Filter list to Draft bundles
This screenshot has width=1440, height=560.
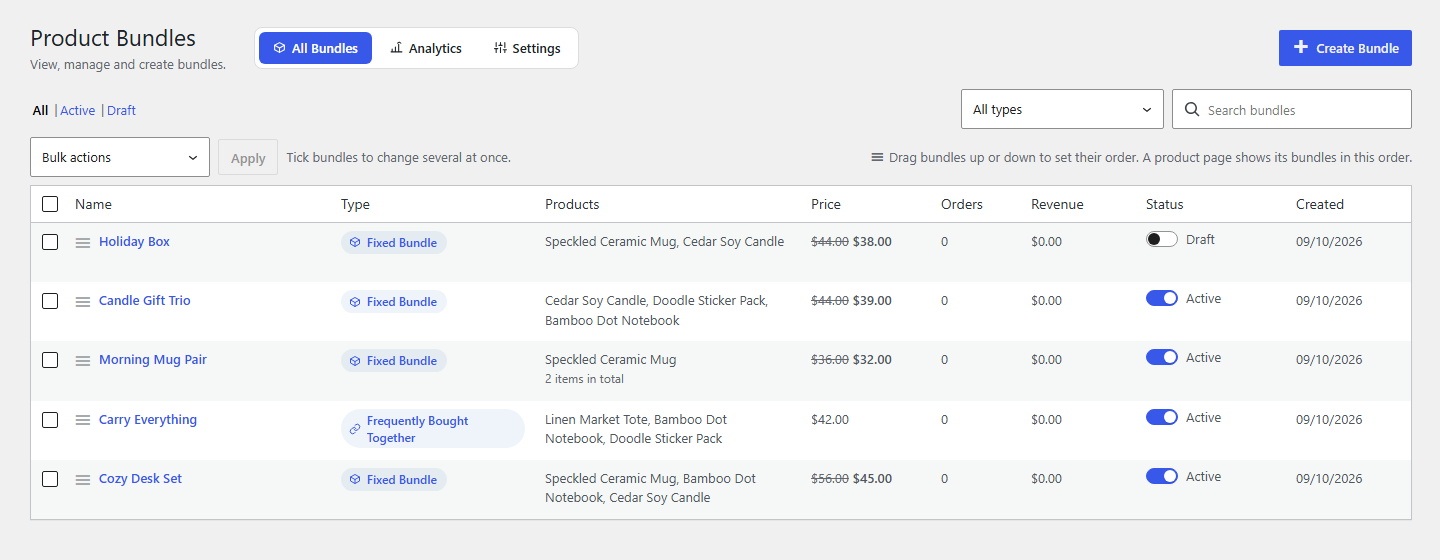click(121, 110)
